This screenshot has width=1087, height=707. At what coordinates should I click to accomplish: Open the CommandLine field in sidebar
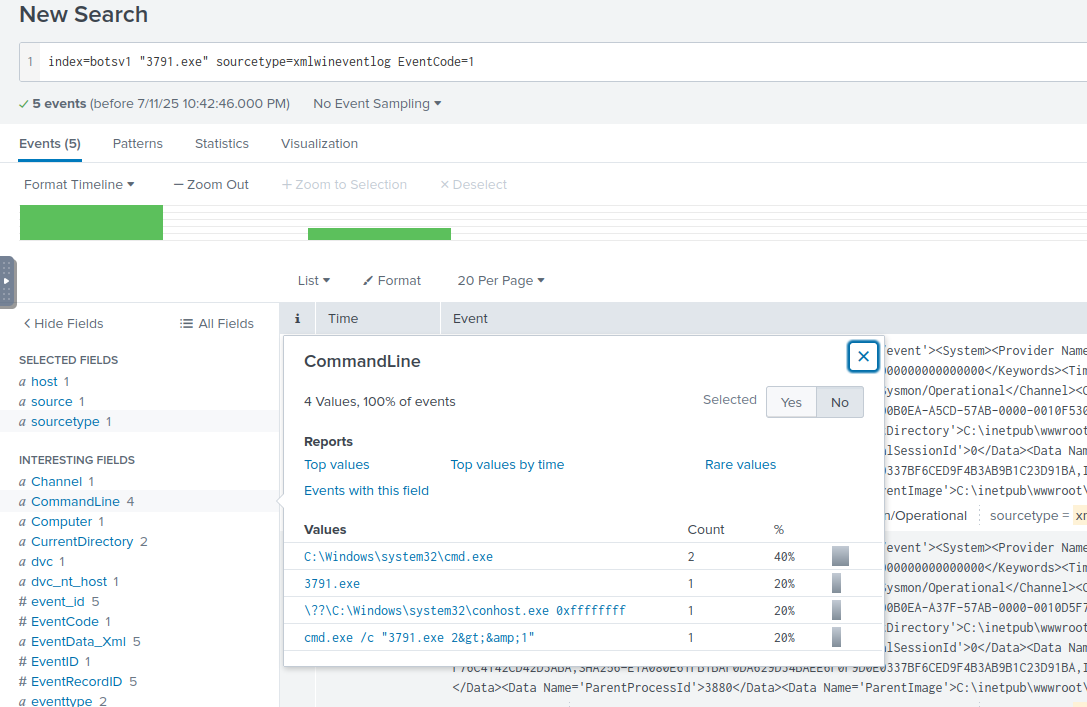pos(76,501)
